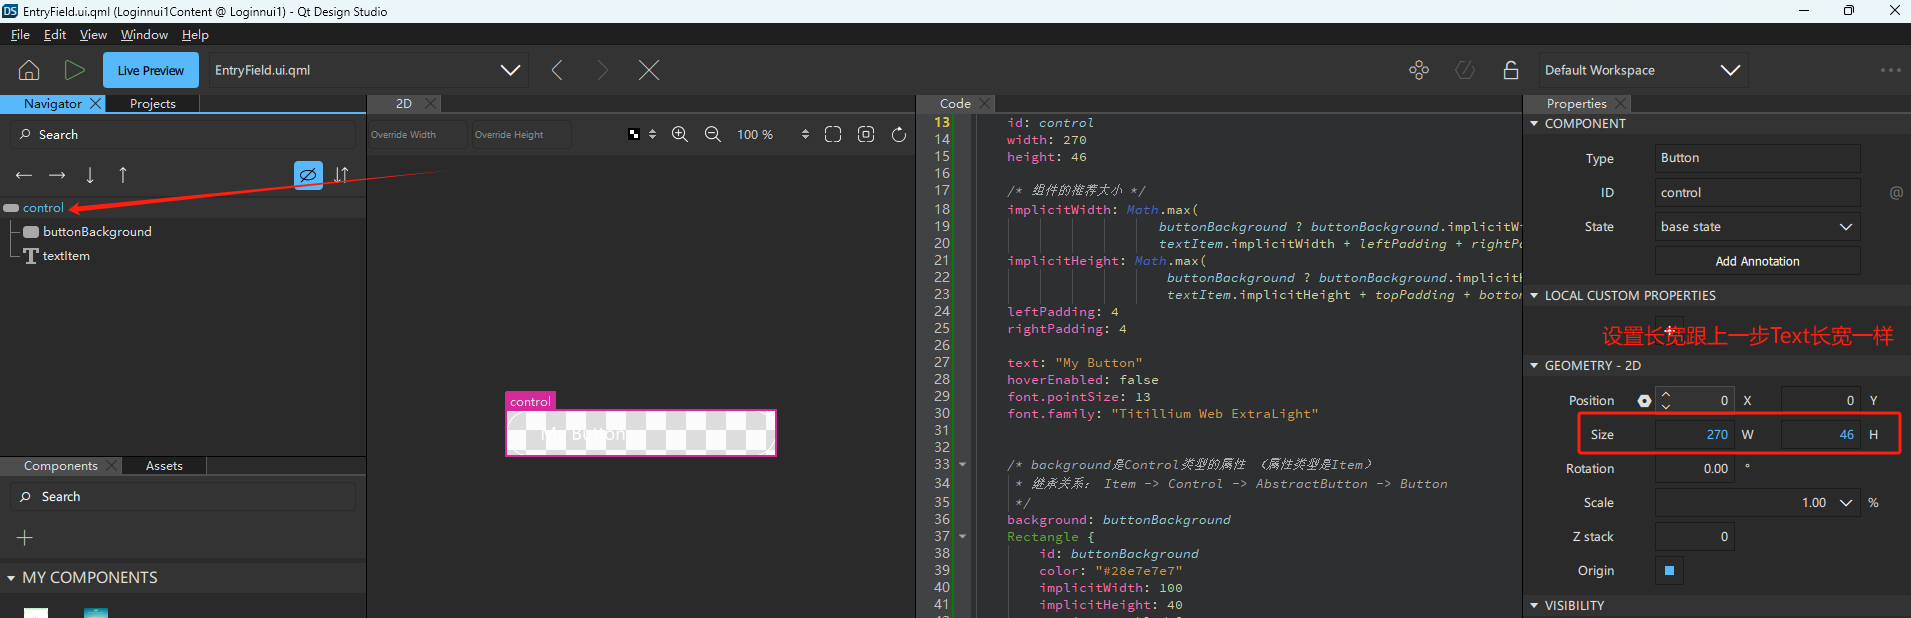Toggle Live Preview
This screenshot has width=1911, height=618.
point(151,70)
